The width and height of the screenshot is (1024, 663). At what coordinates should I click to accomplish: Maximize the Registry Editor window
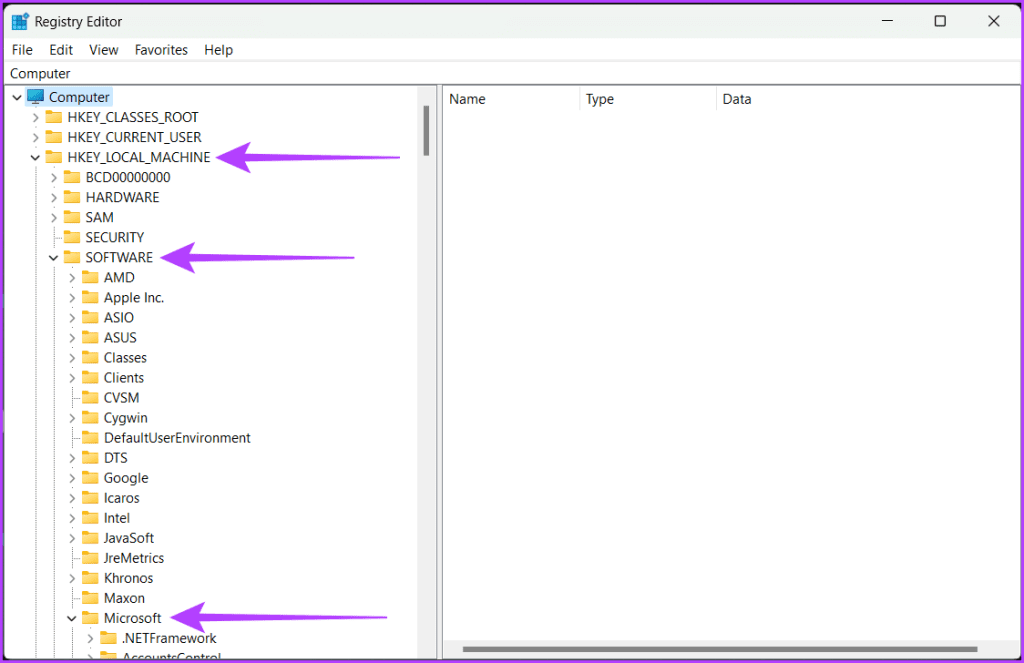click(940, 21)
